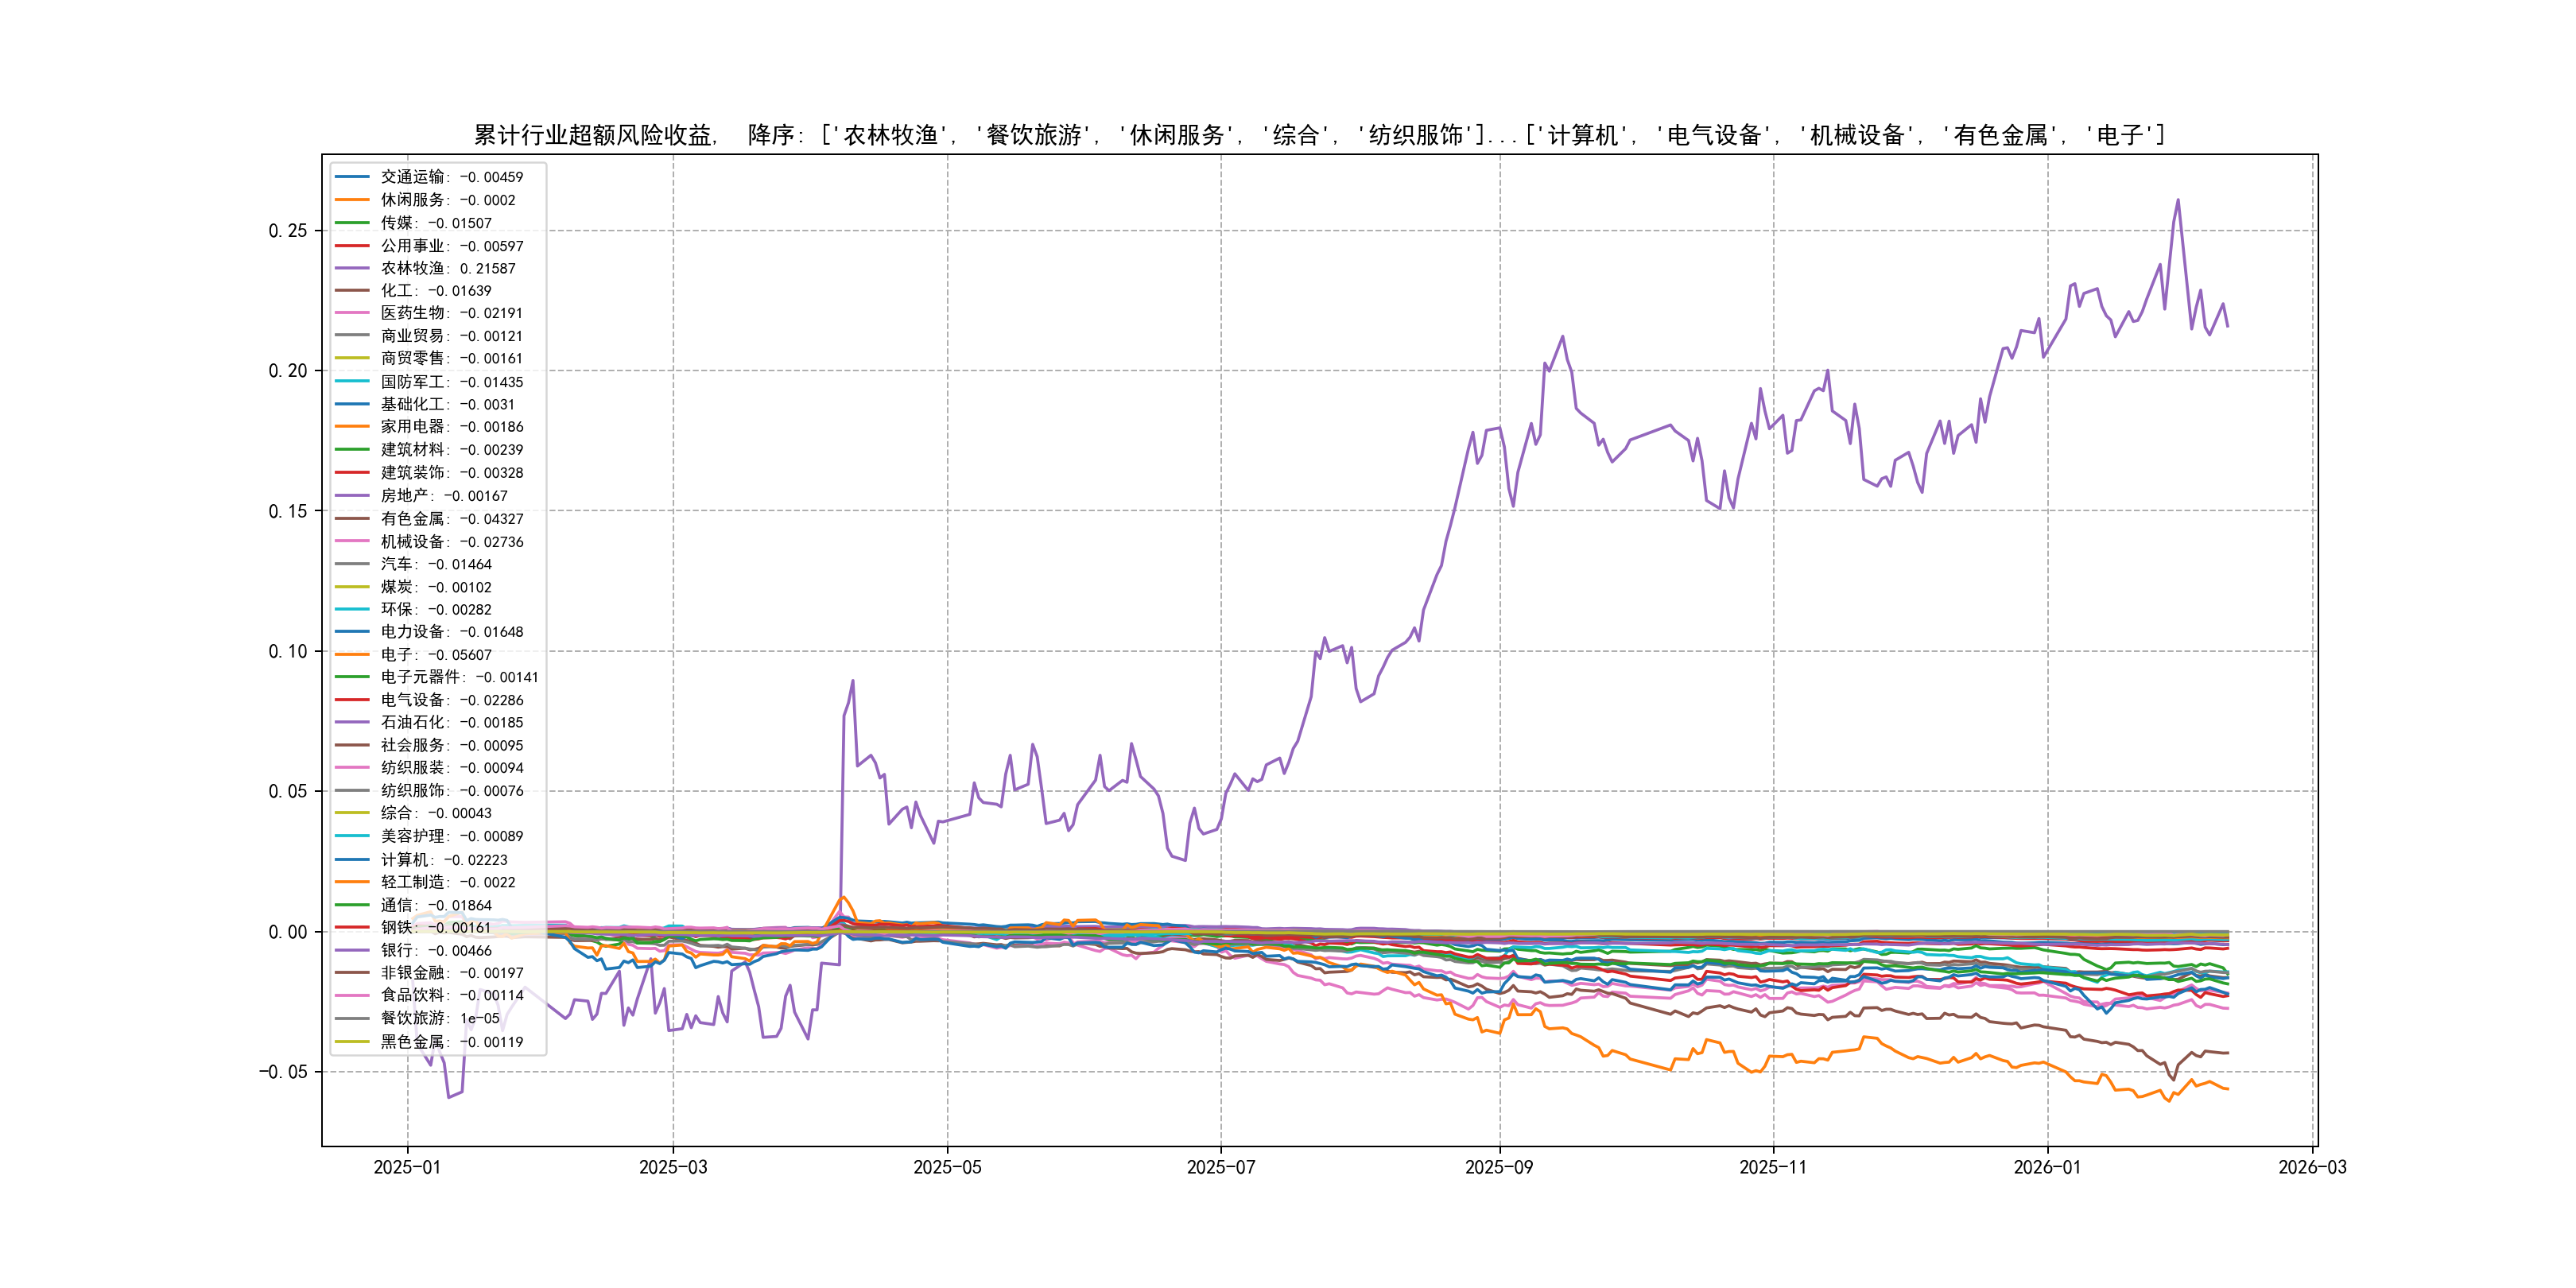Screen dimensions: 2576x1288
Task: Click the 2025-05 x-axis tick label
Action: pyautogui.click(x=947, y=1167)
